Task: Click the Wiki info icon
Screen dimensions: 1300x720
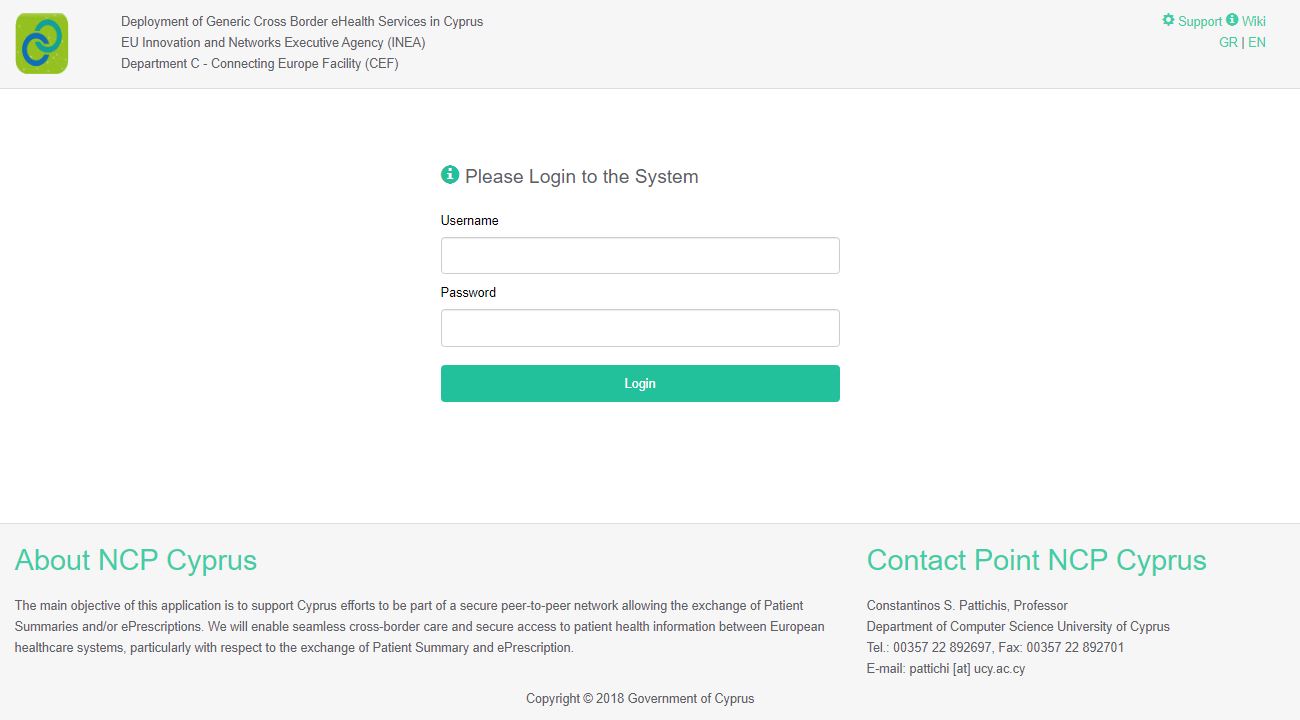Action: point(1232,20)
